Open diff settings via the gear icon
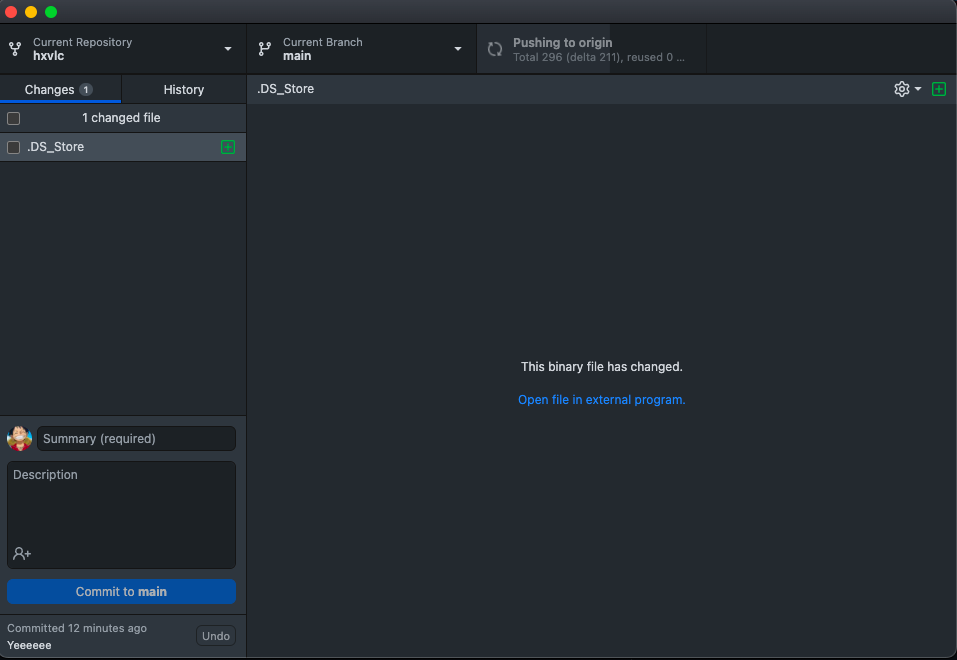The width and height of the screenshot is (957, 660). [900, 89]
